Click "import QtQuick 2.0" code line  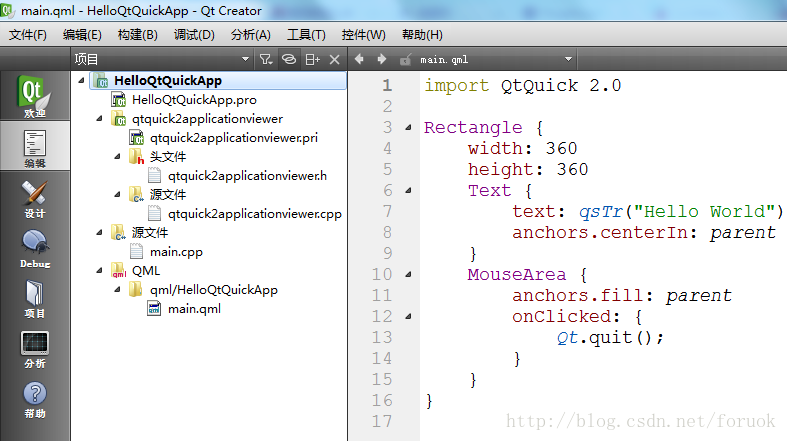(x=522, y=86)
